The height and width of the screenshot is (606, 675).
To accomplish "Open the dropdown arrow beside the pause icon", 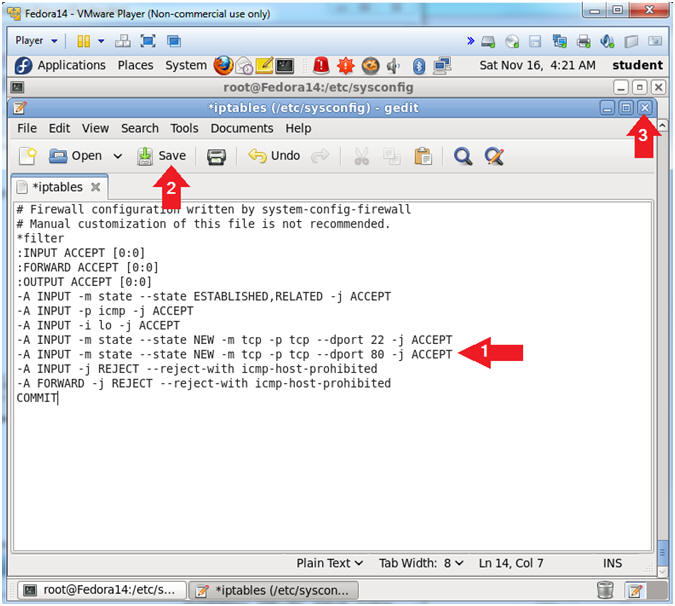I will coord(101,41).
